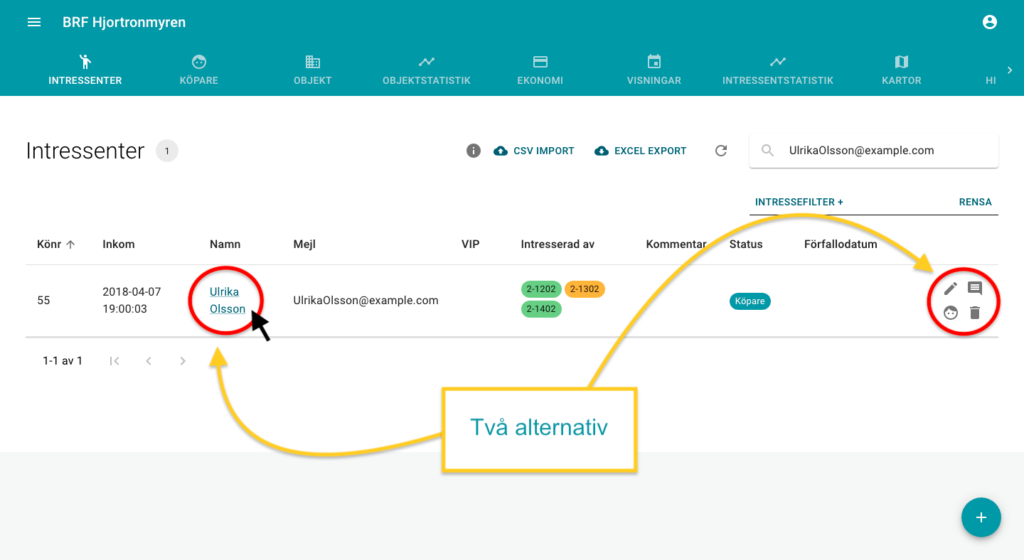Delete the entry with the trash icon

point(975,313)
